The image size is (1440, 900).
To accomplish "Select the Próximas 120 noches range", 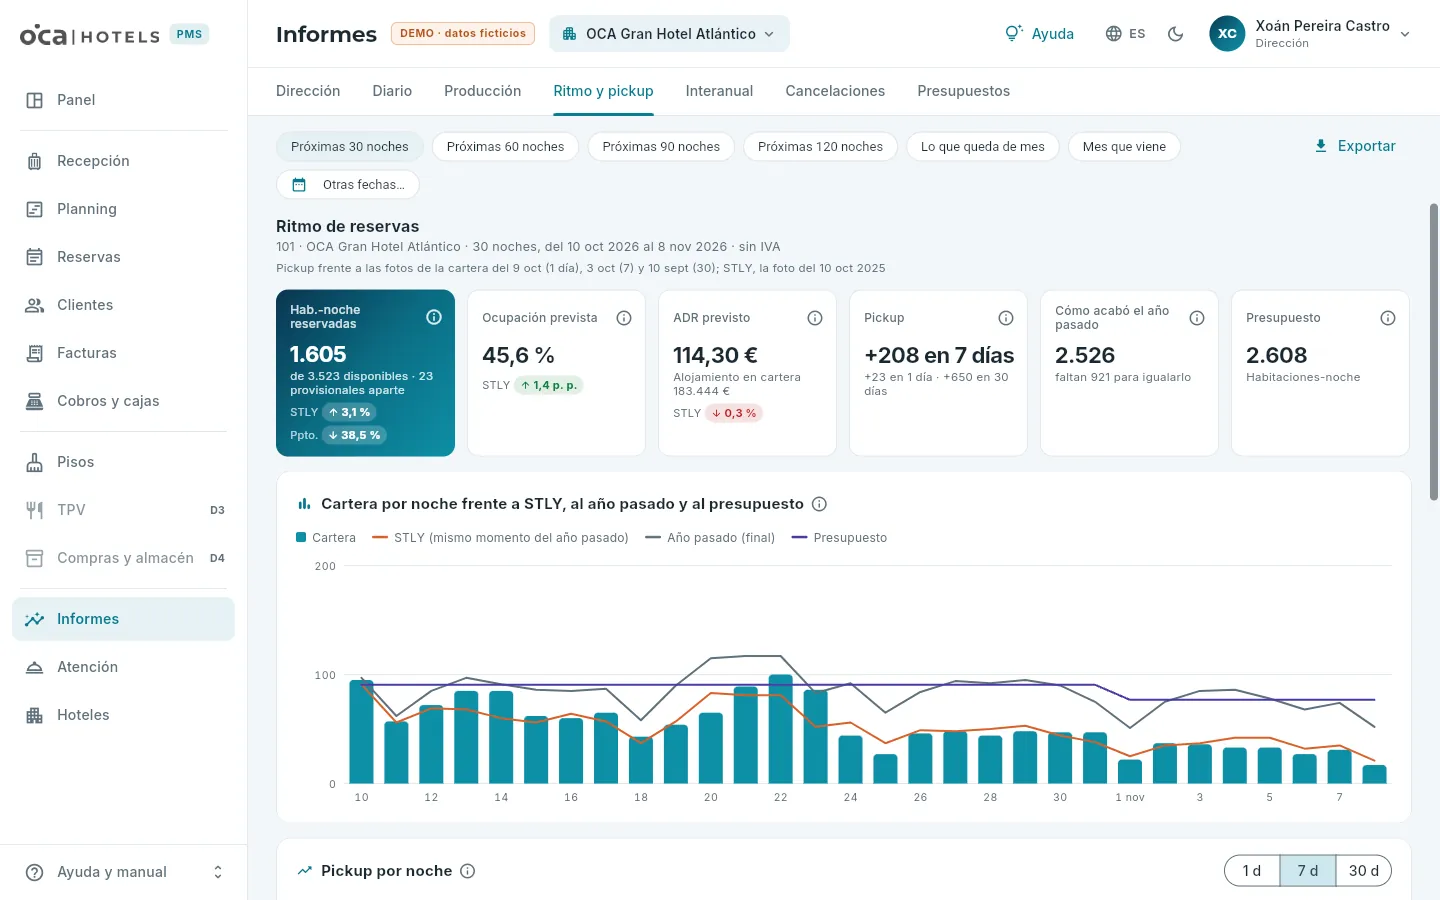I will (x=820, y=147).
